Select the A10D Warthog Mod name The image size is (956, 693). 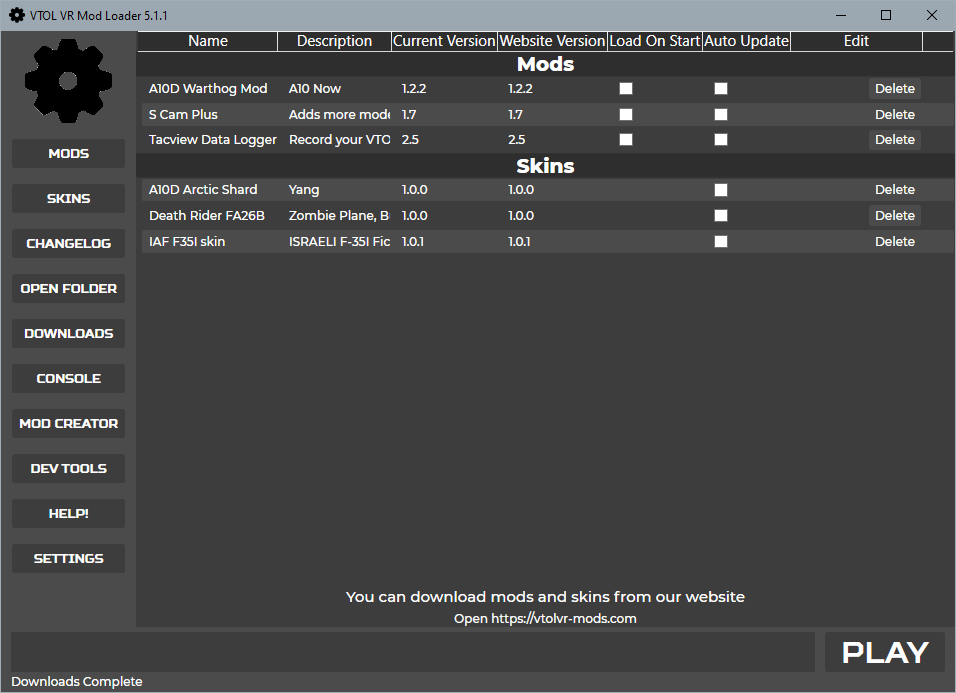[x=208, y=89]
